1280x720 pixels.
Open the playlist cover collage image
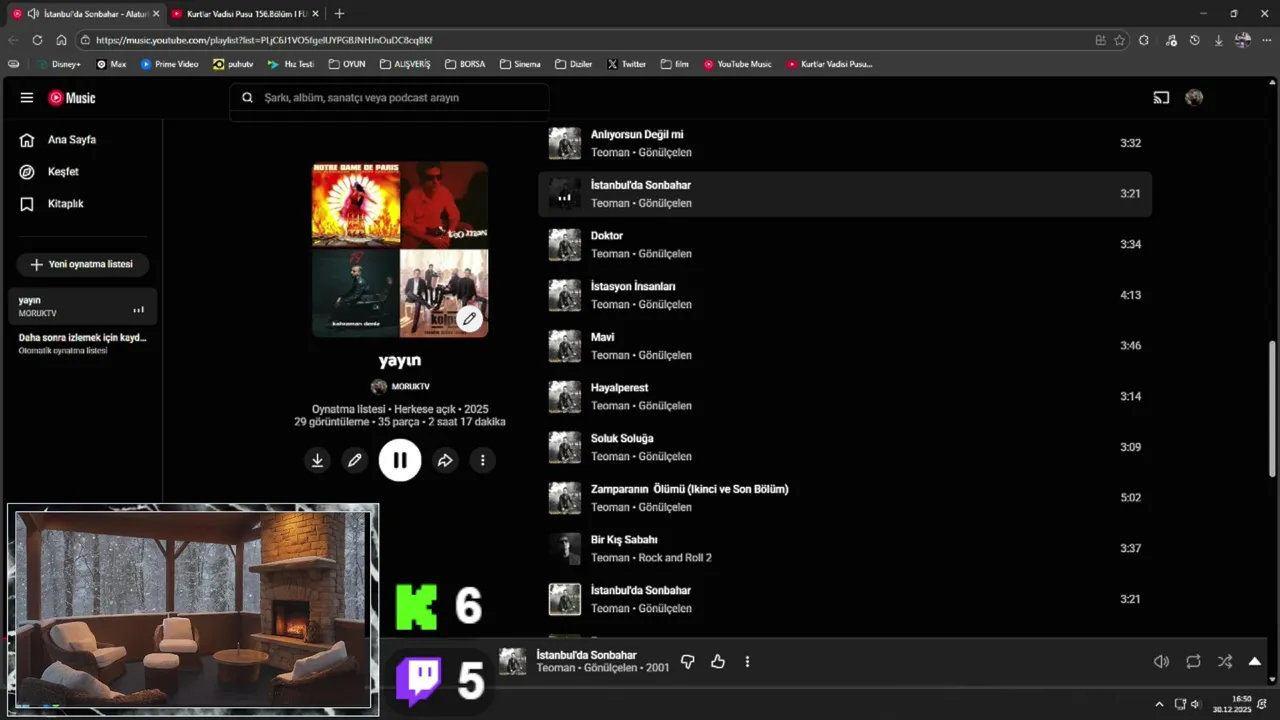point(400,249)
